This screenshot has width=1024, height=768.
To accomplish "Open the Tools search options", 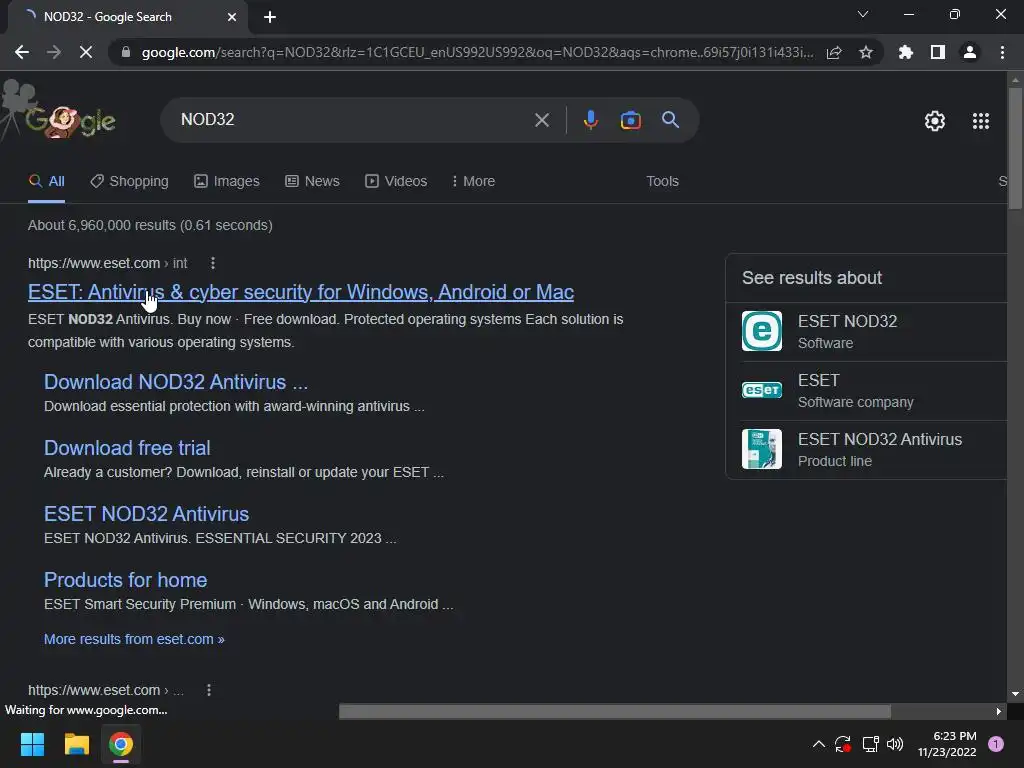I will pyautogui.click(x=662, y=182).
